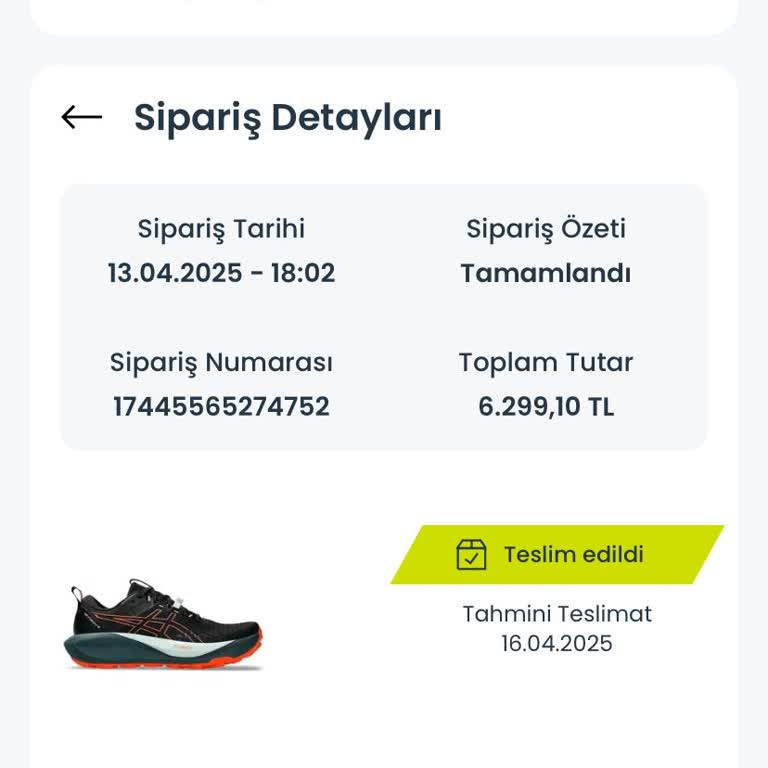Image resolution: width=768 pixels, height=768 pixels.
Task: Select the 'Sipariş Numarası' label
Action: (x=221, y=362)
